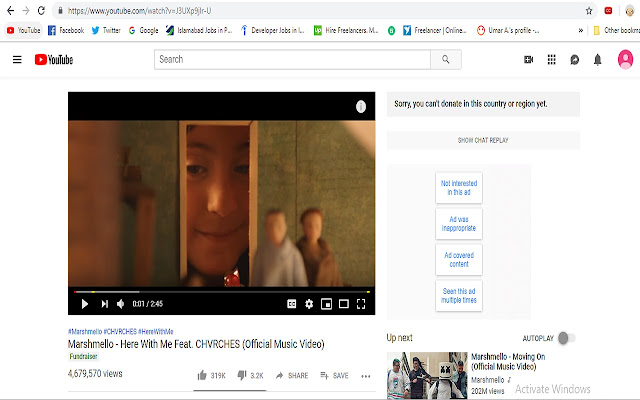Go to YouTube home via logo

coord(54,60)
